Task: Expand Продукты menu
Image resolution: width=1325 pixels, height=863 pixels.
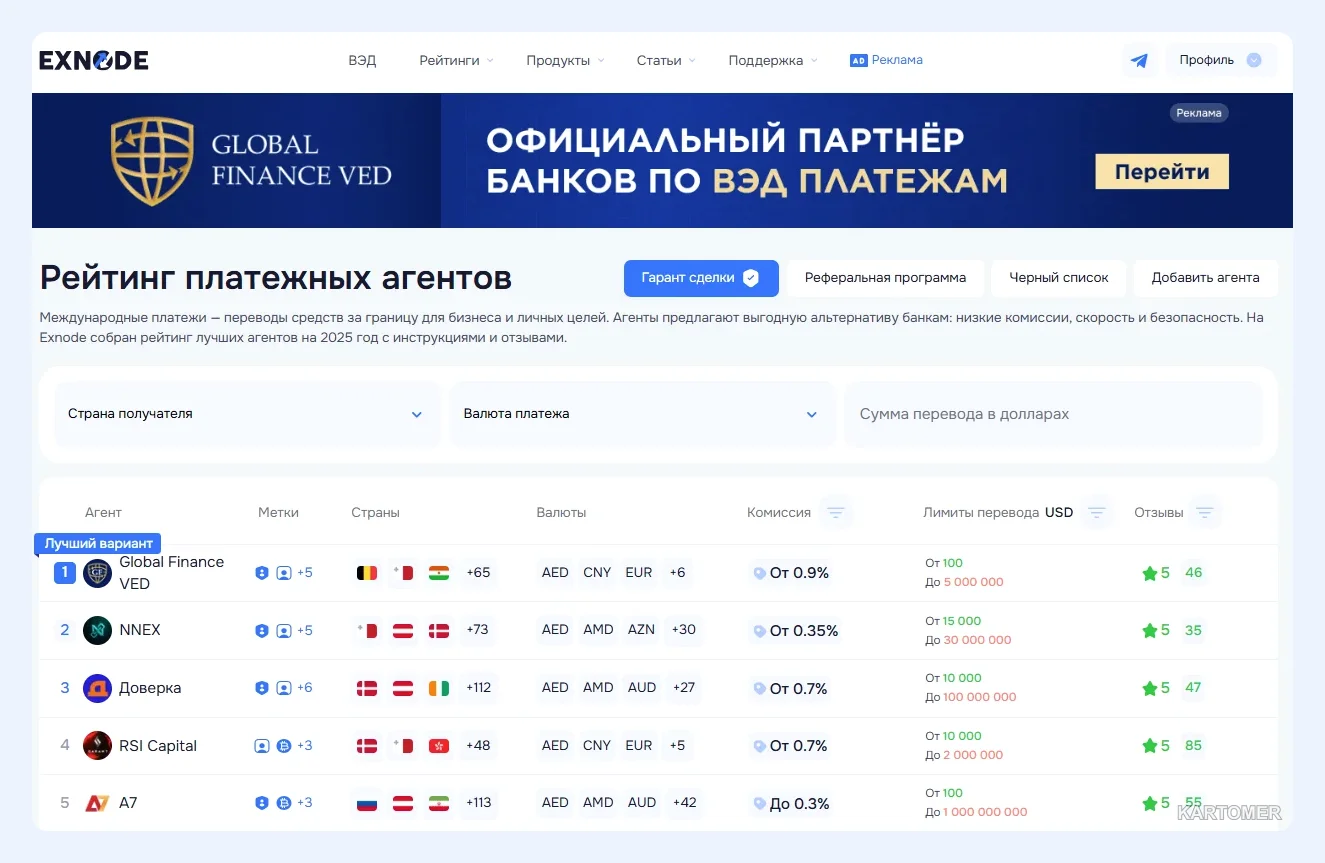Action: pyautogui.click(x=565, y=60)
